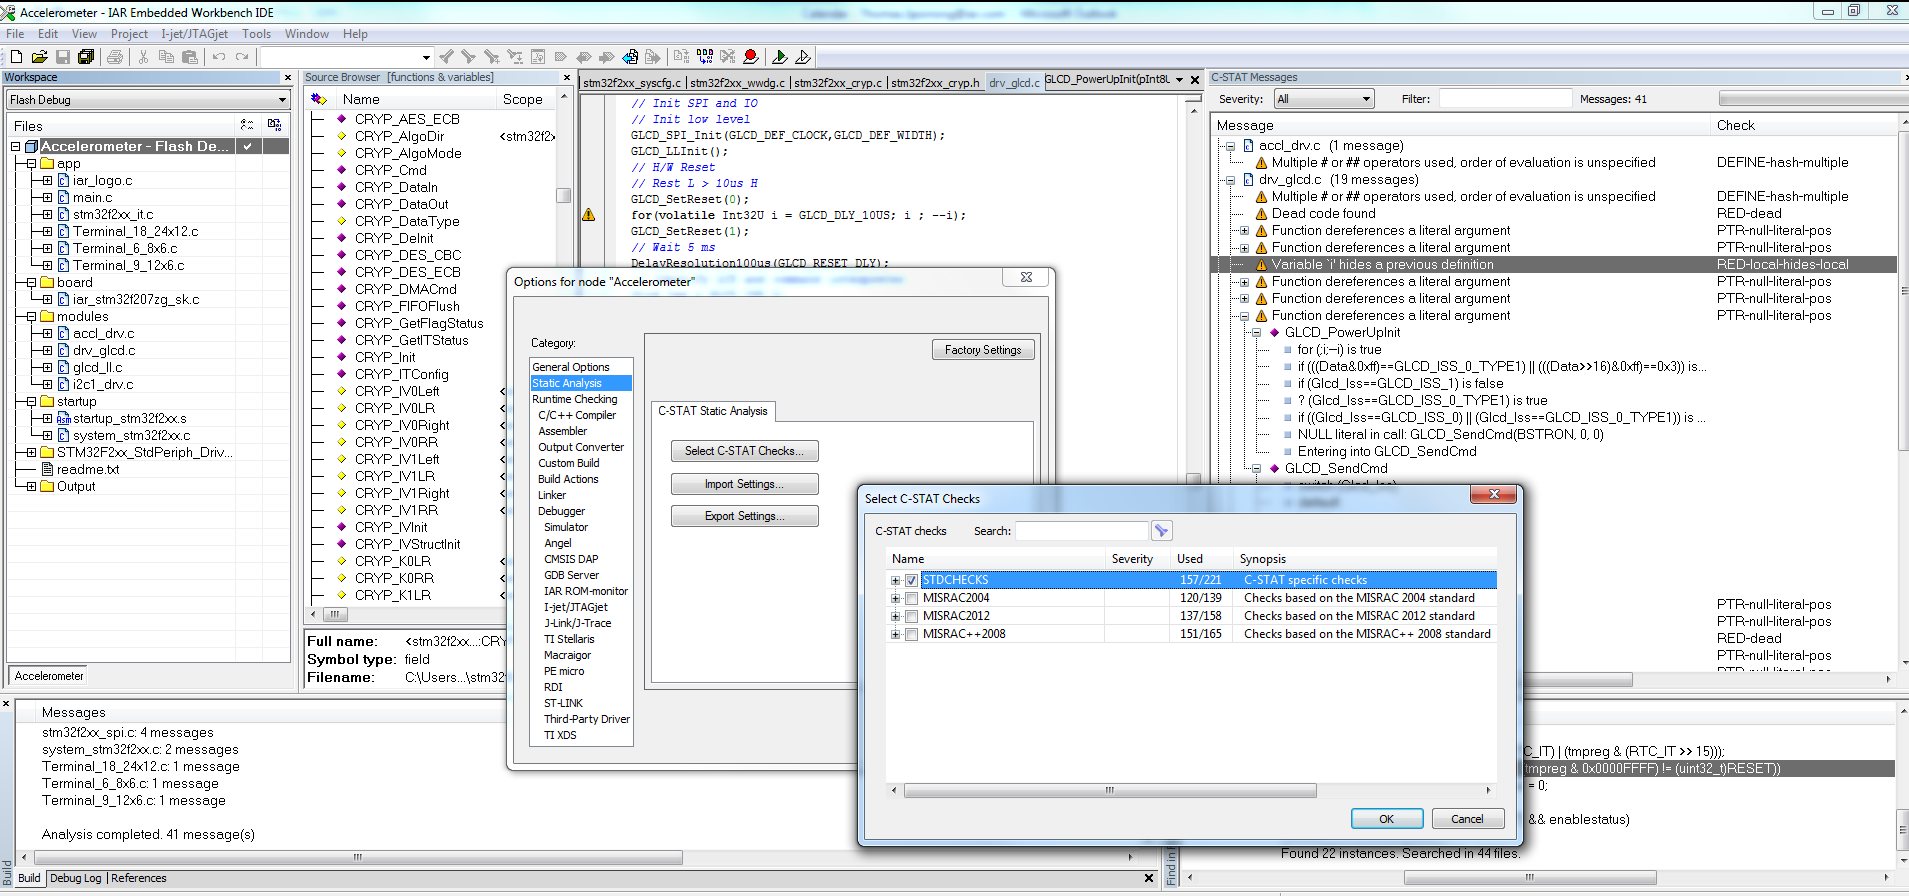Click the Save All toolbar icon
This screenshot has height=896, width=1909.
tap(86, 57)
